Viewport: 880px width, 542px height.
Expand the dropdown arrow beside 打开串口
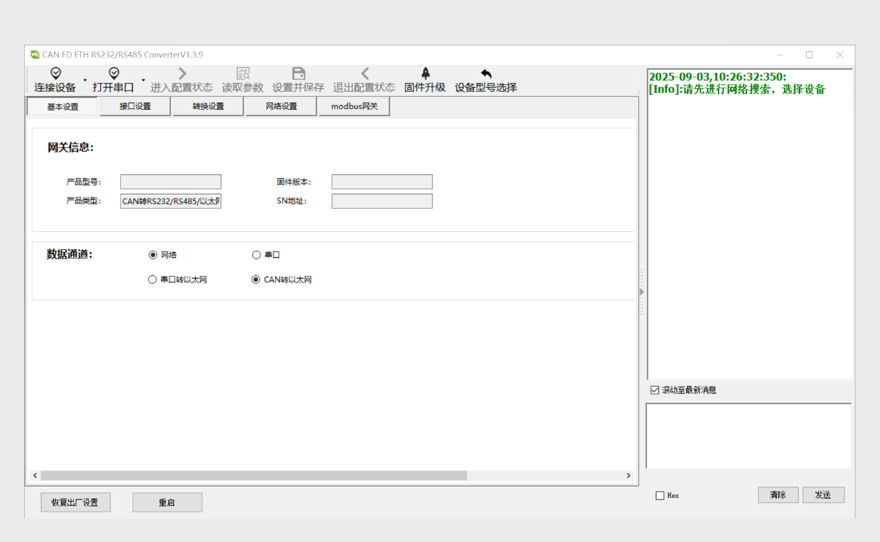coord(143,81)
